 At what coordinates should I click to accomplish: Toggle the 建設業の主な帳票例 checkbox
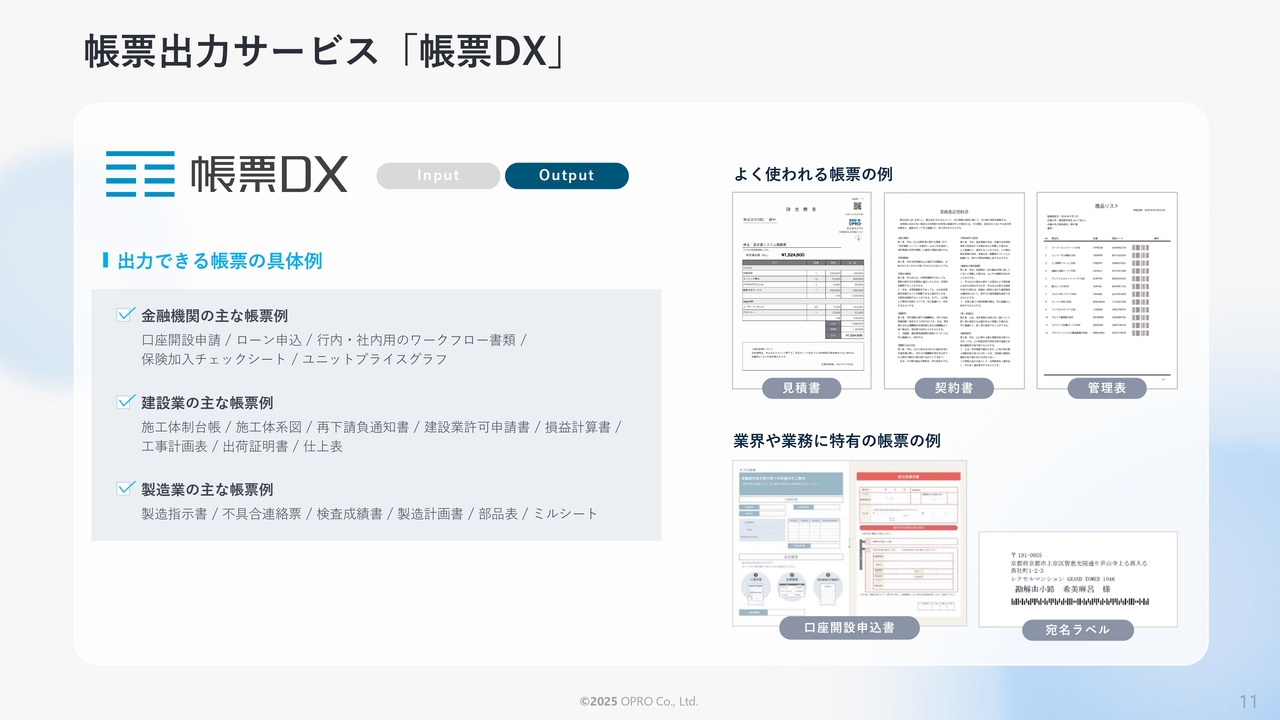(126, 402)
